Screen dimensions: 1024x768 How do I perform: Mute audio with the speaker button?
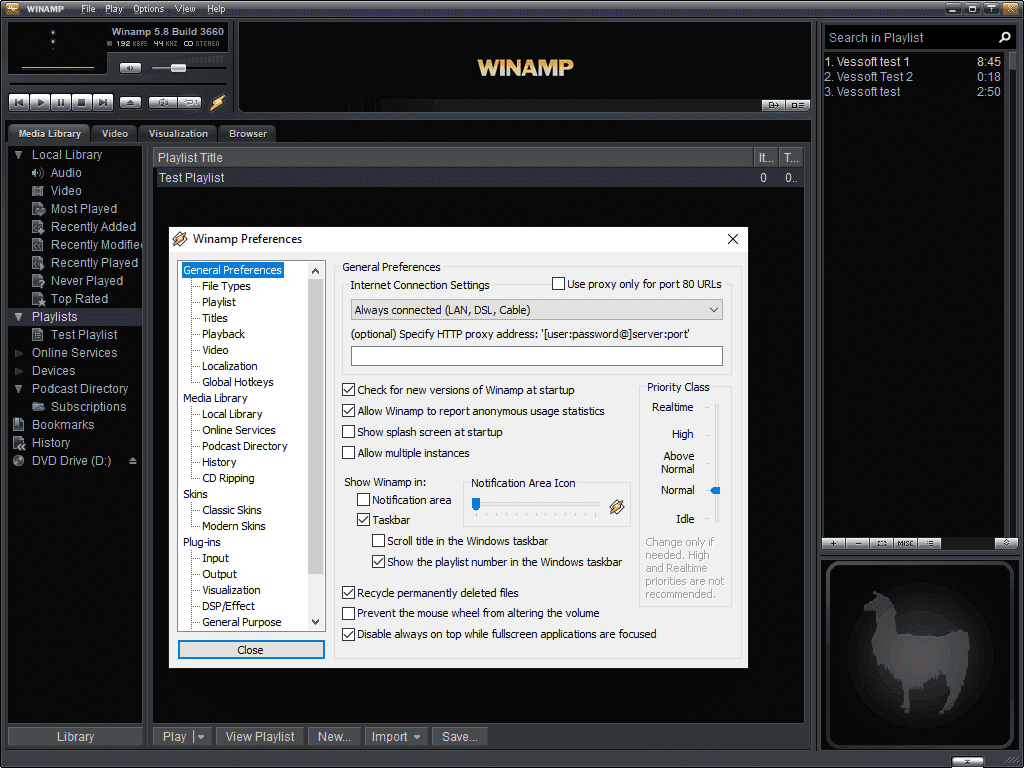point(130,68)
